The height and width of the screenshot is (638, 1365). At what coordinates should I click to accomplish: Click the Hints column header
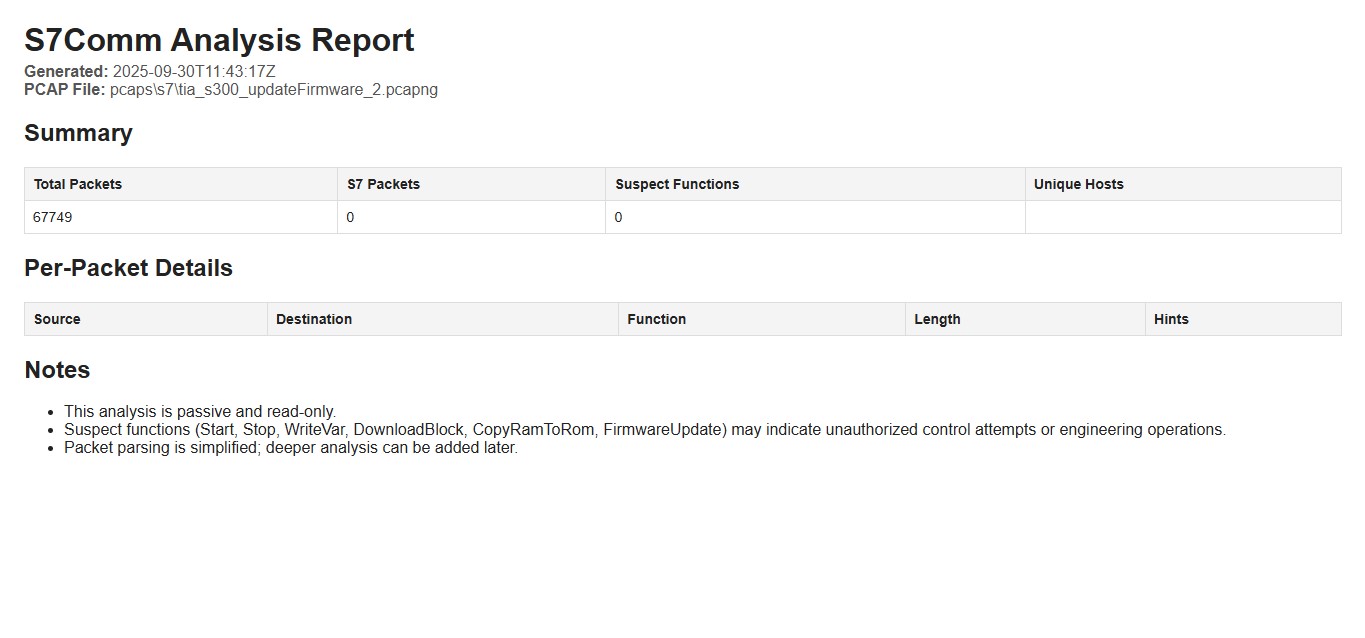pos(1244,319)
